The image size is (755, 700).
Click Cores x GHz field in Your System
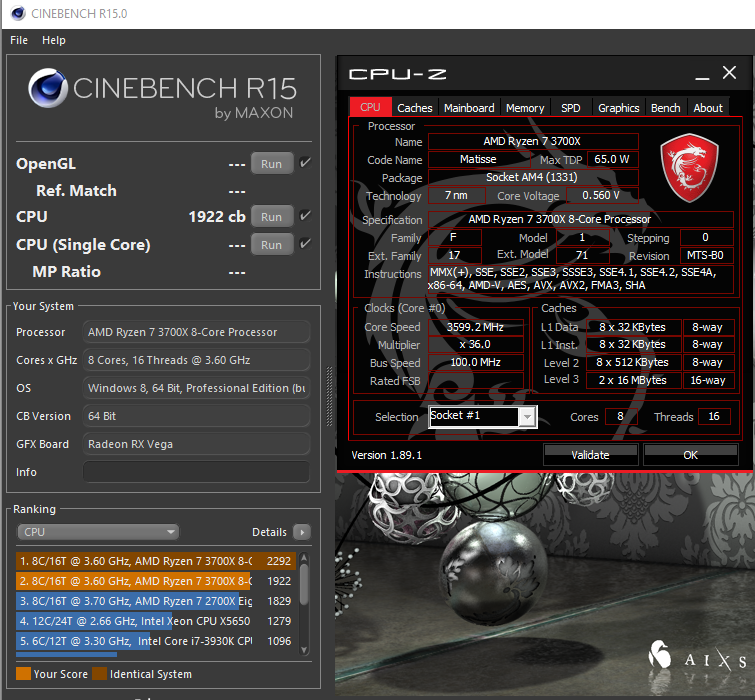pyautogui.click(x=196, y=360)
